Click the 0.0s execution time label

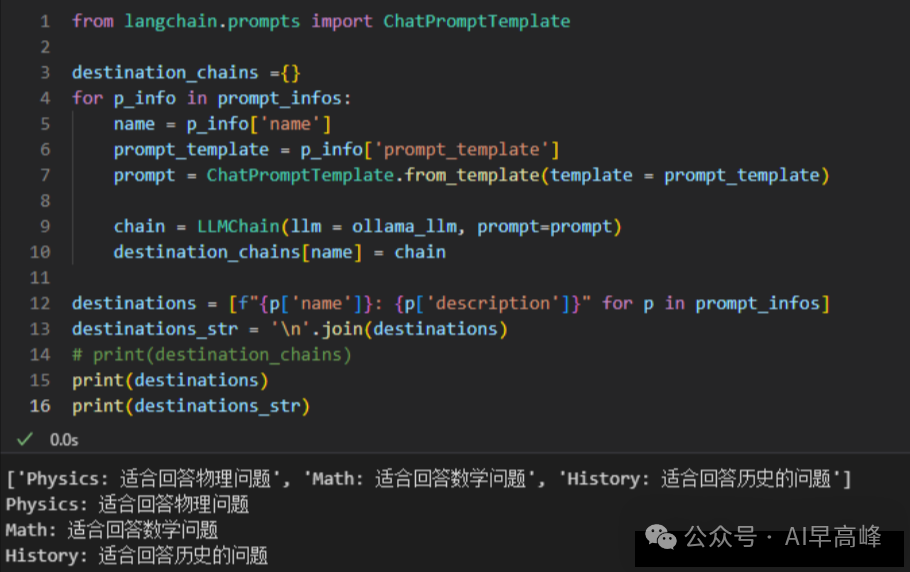(x=64, y=440)
